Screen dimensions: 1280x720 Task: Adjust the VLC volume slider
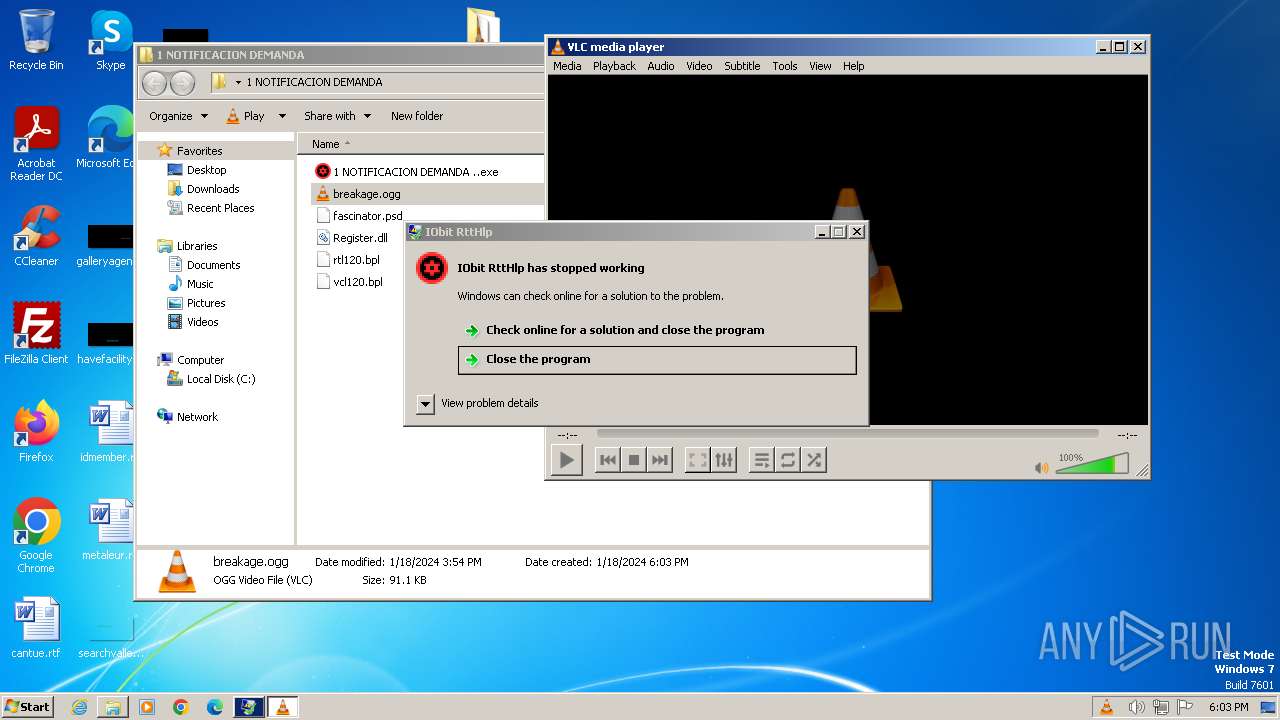coord(1092,464)
